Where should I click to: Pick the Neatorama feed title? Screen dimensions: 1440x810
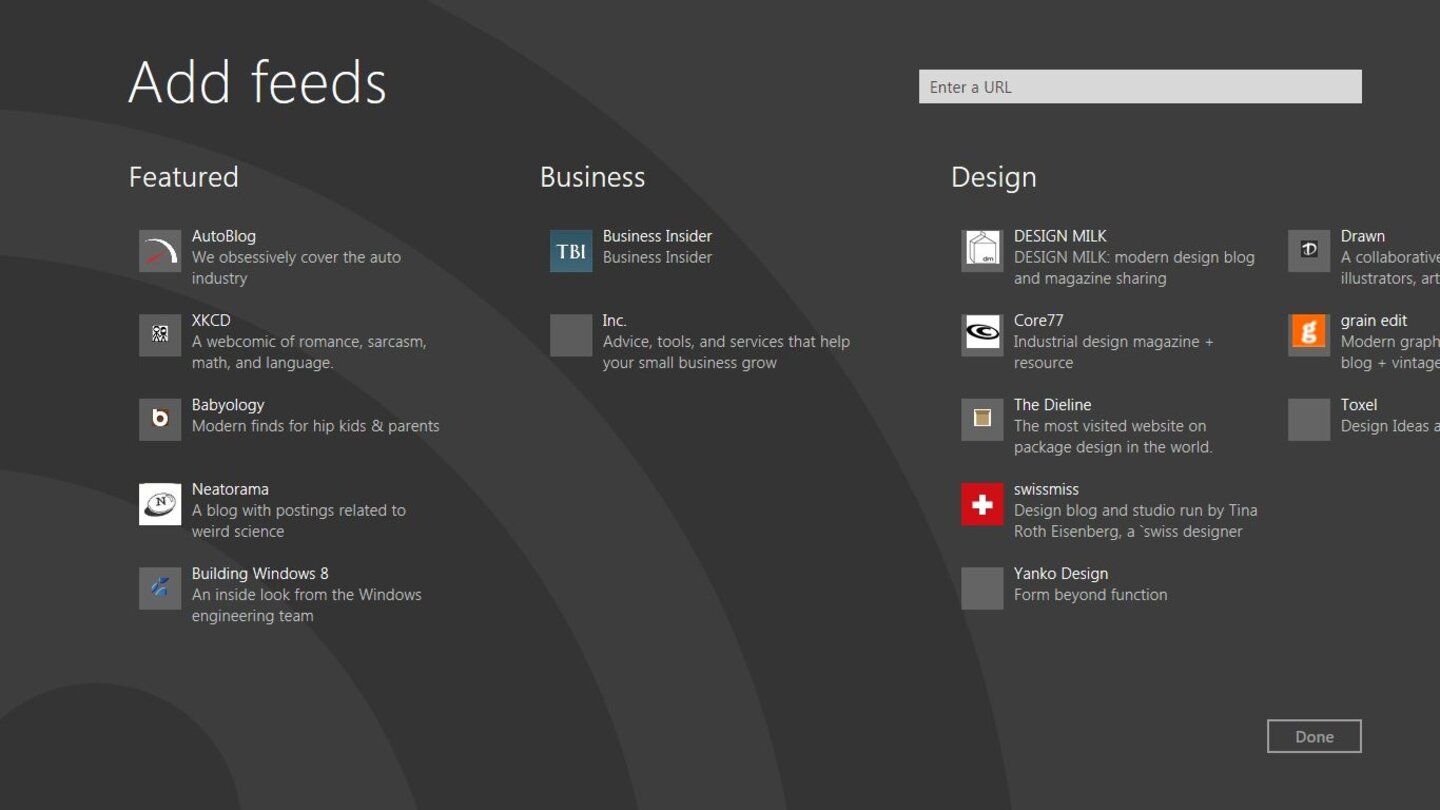230,489
